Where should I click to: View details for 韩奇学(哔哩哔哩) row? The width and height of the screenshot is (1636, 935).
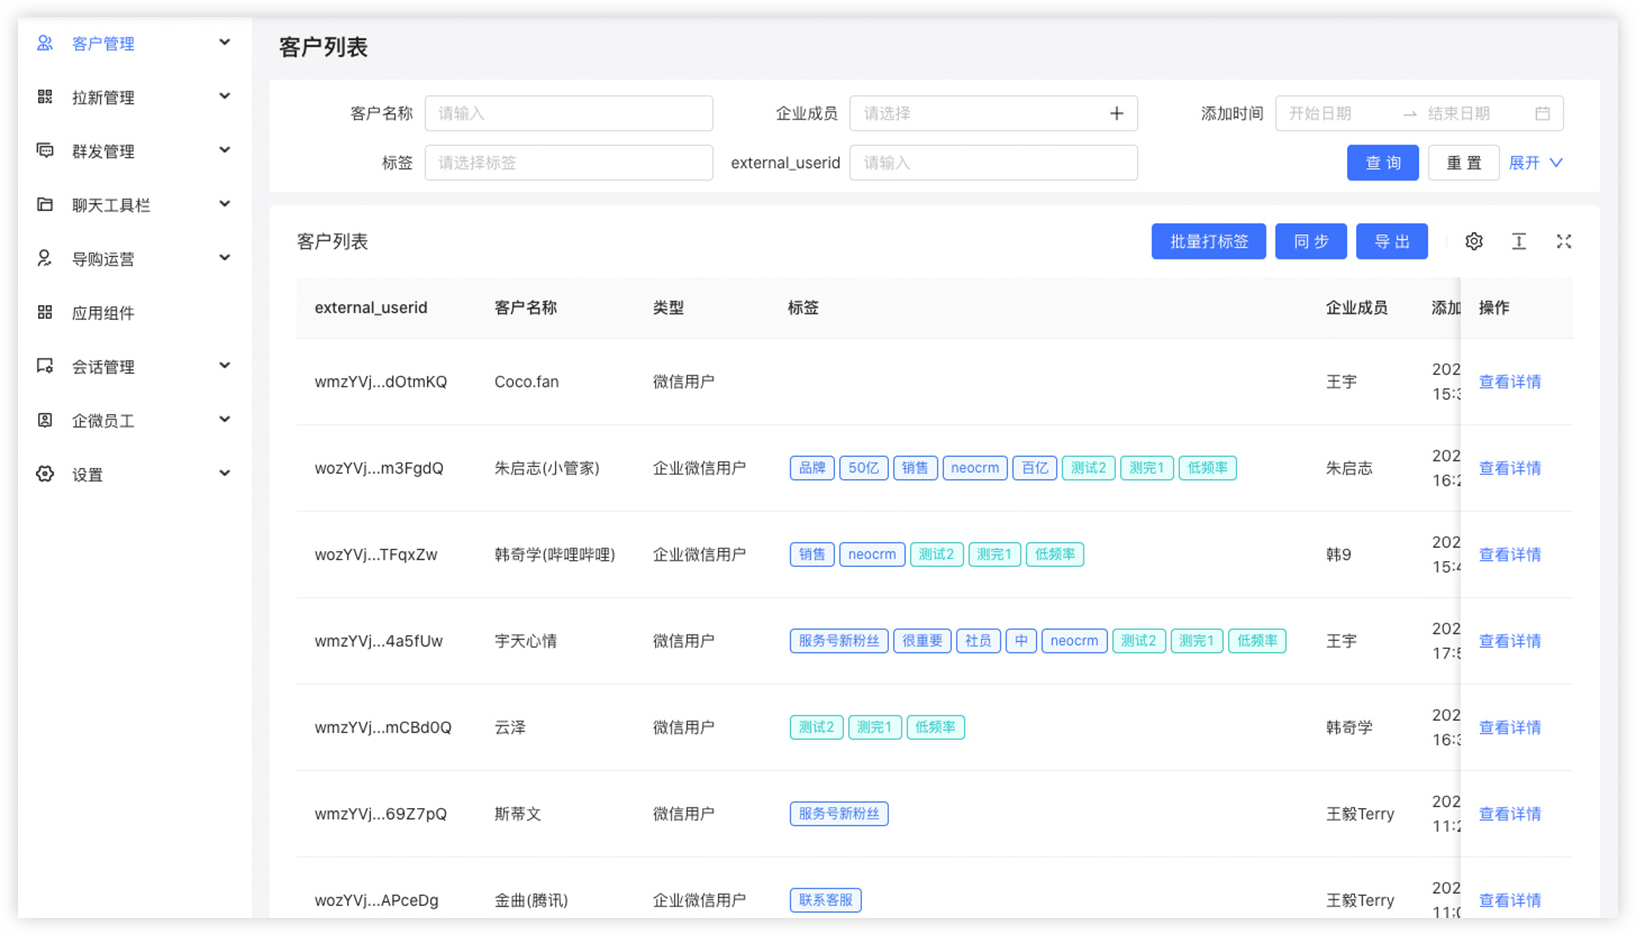point(1510,555)
